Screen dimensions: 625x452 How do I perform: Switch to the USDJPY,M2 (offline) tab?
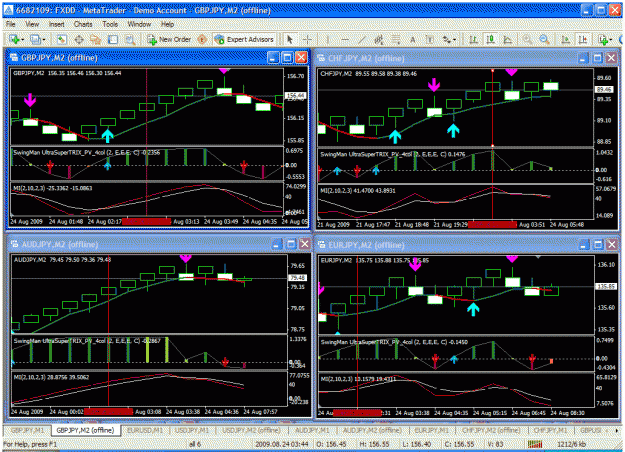pos(251,430)
